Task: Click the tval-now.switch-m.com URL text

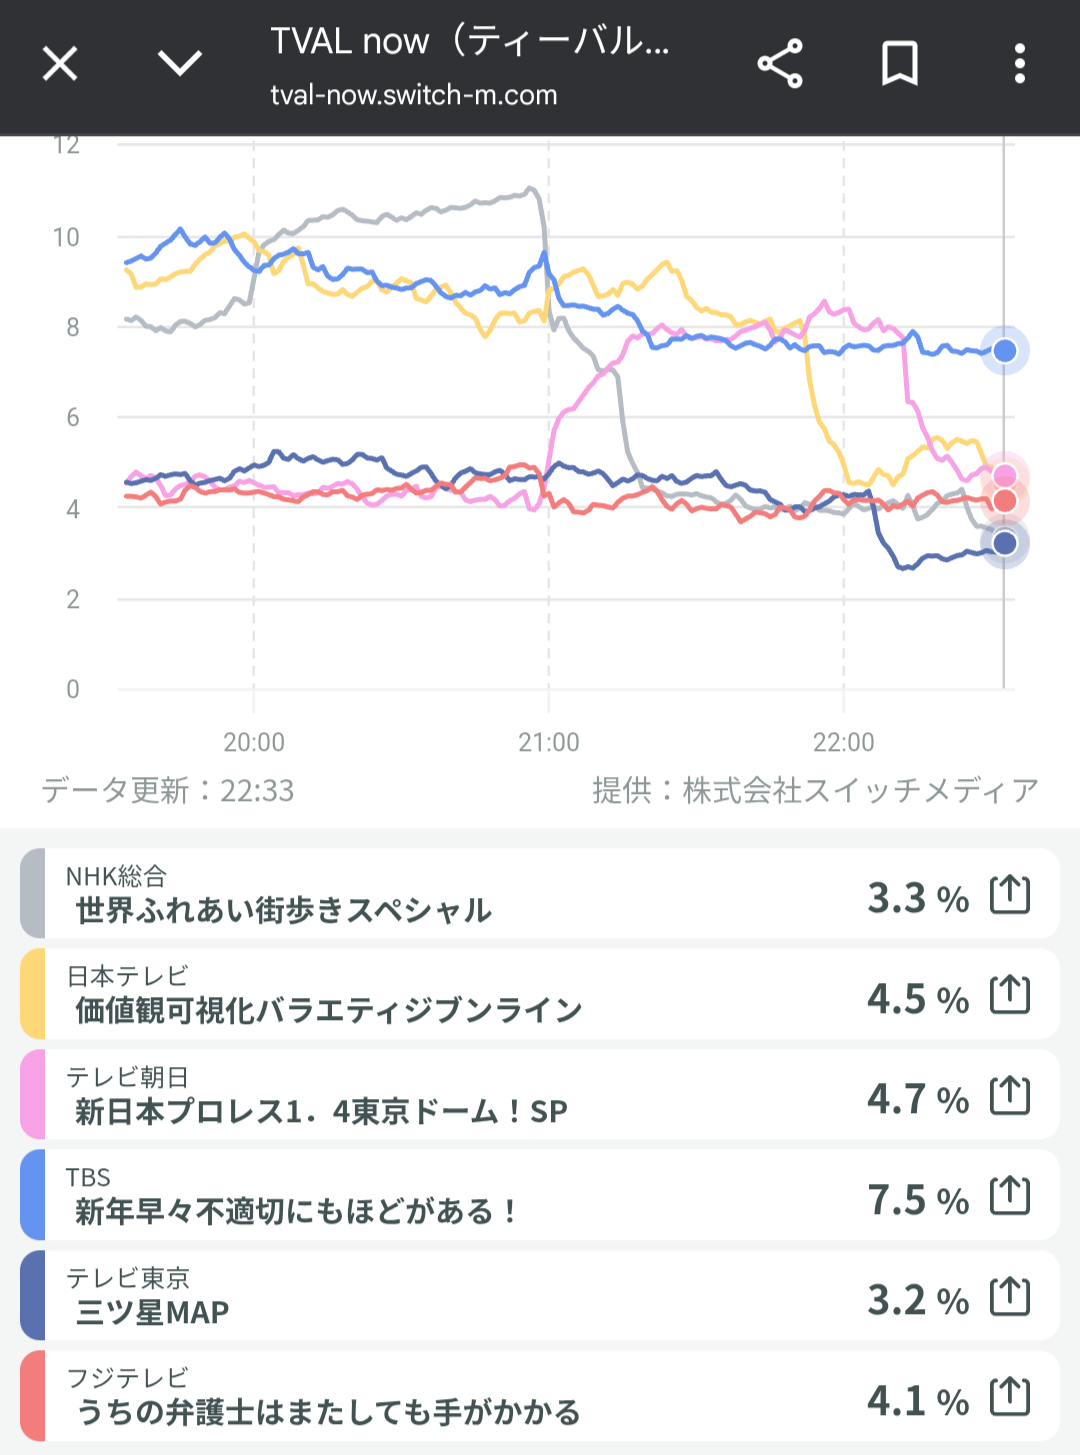Action: (413, 96)
